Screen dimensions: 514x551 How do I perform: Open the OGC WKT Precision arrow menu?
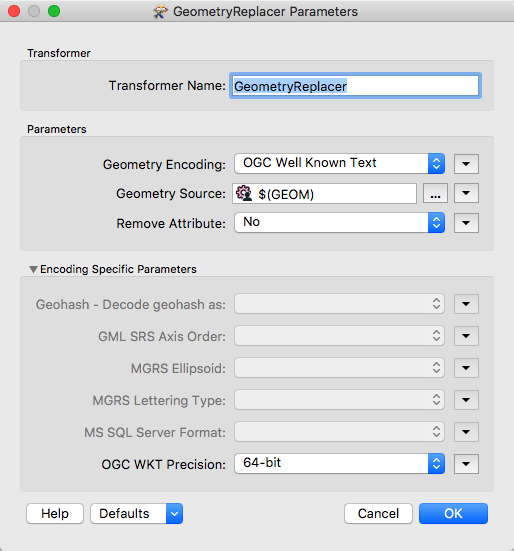click(466, 464)
